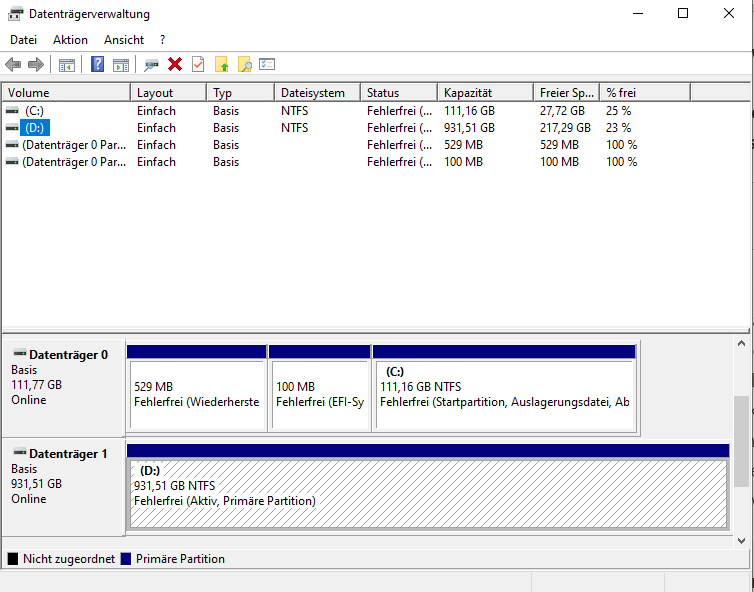Viewport: 754px width, 592px height.
Task: Click the black Nicht zugeordnet legend swatch
Action: [13, 559]
